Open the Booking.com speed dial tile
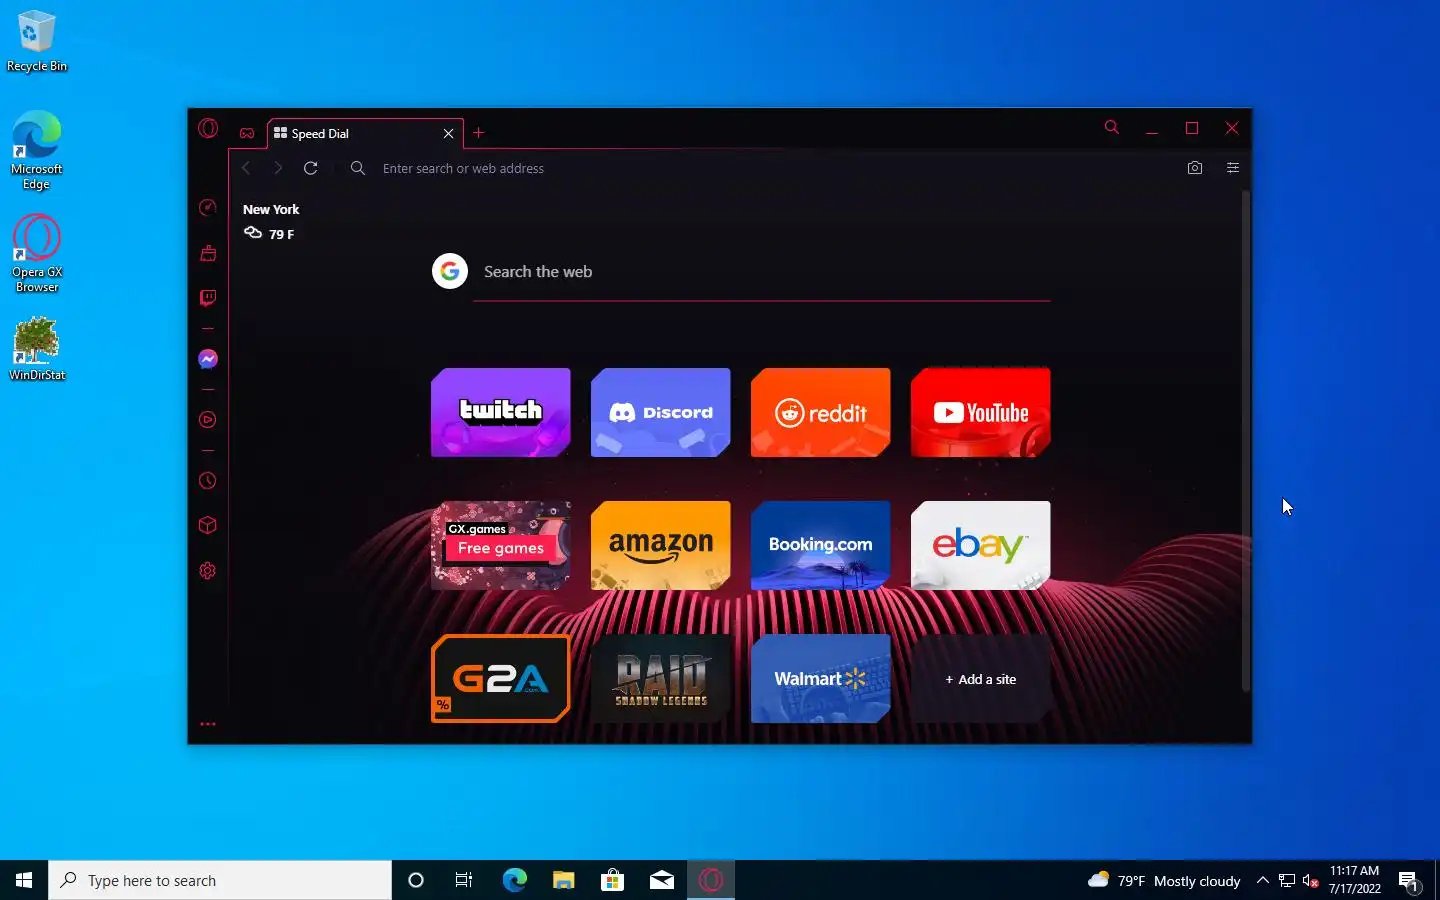 pyautogui.click(x=821, y=545)
